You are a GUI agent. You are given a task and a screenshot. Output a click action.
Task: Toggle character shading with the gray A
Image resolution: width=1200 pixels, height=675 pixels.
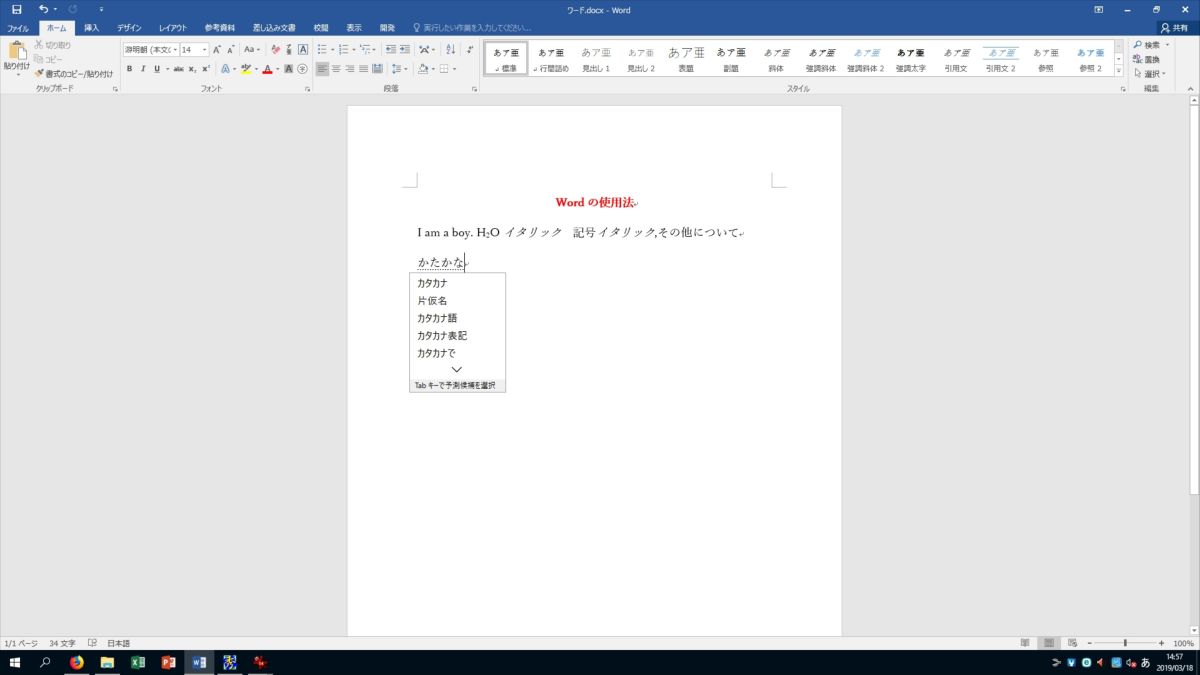pyautogui.click(x=289, y=69)
